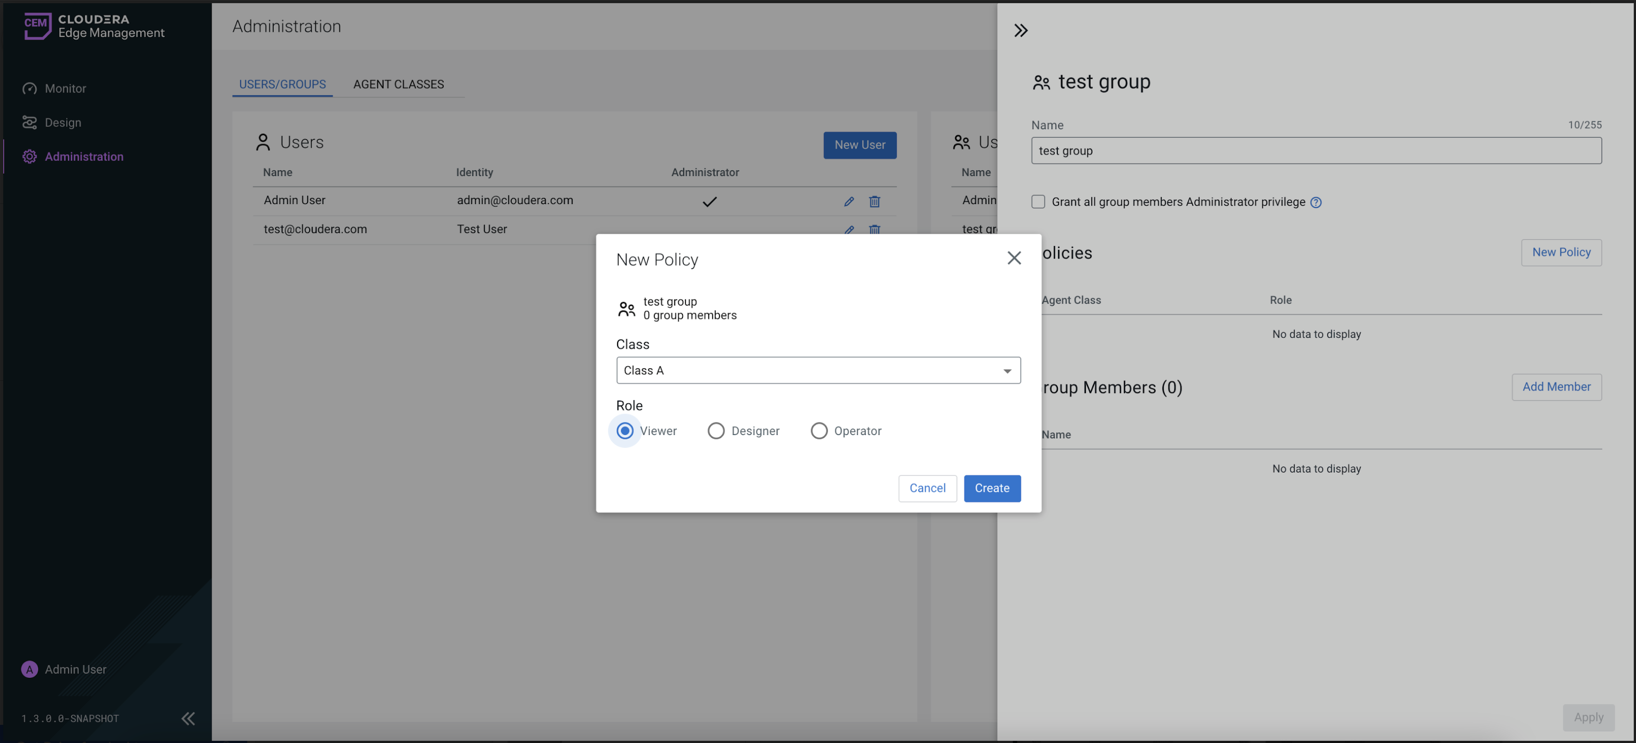1636x743 pixels.
Task: Collapse test group panel with double arrow
Action: click(x=1021, y=31)
